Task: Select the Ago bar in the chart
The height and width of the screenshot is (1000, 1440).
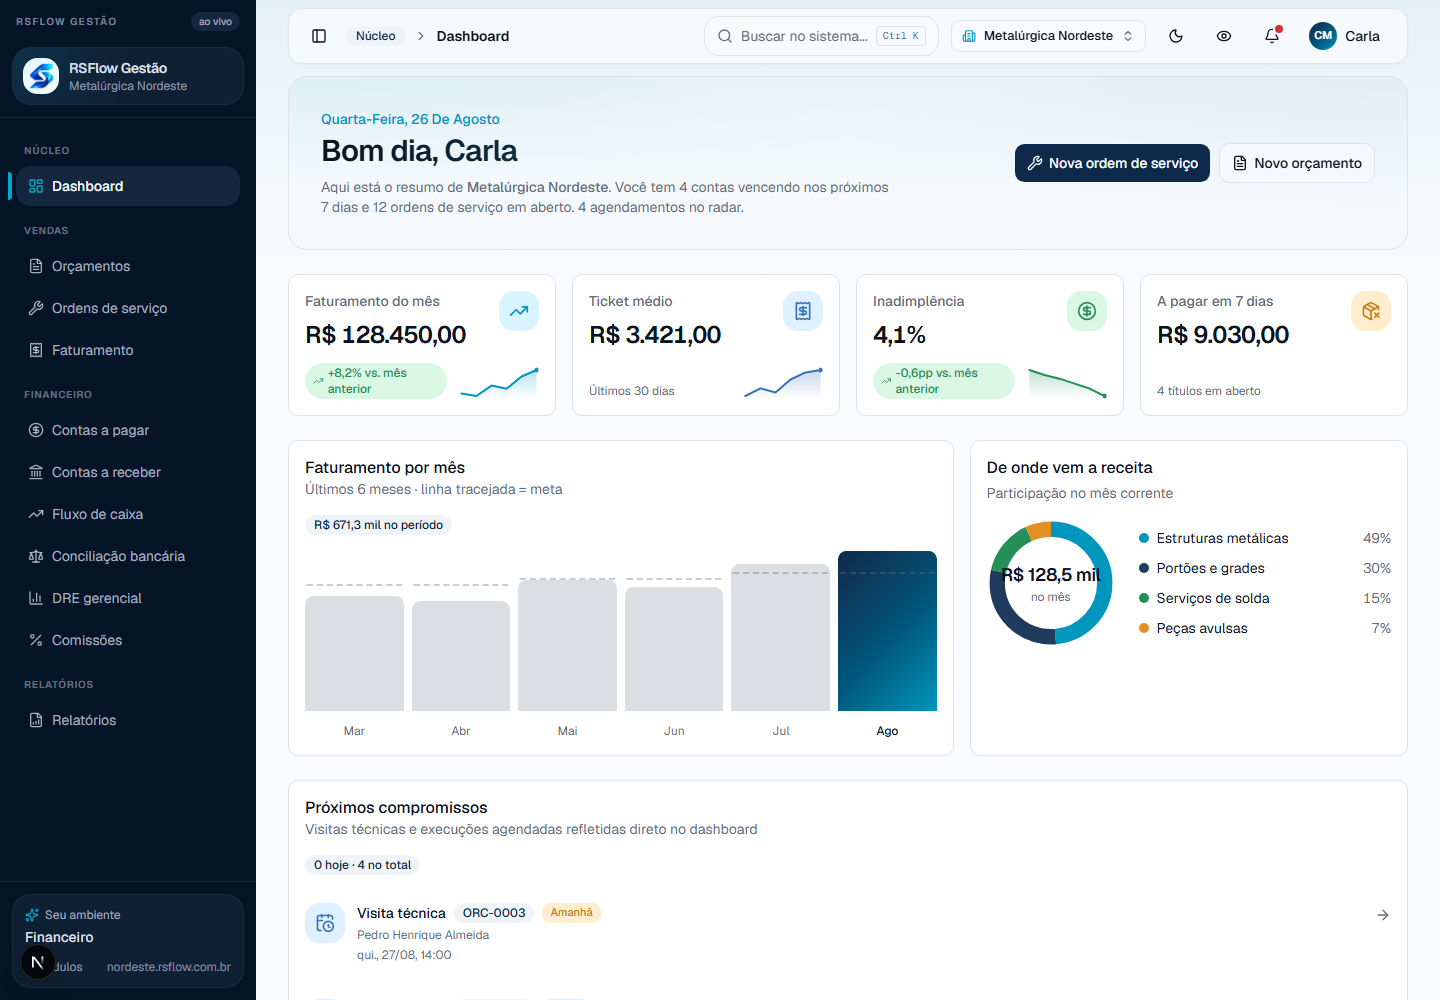Action: click(x=887, y=631)
